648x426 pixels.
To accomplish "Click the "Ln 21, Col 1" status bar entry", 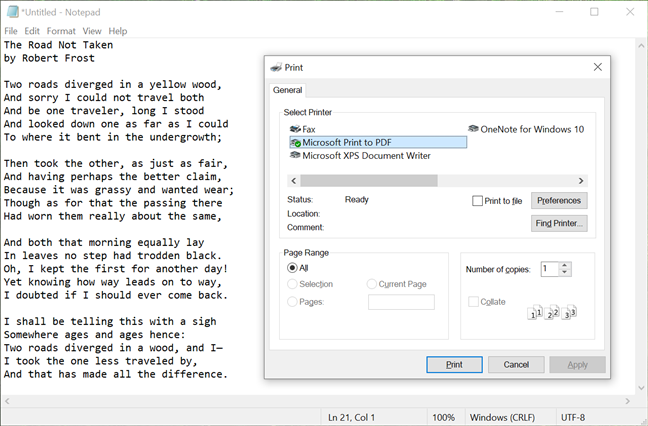I will (x=351, y=417).
